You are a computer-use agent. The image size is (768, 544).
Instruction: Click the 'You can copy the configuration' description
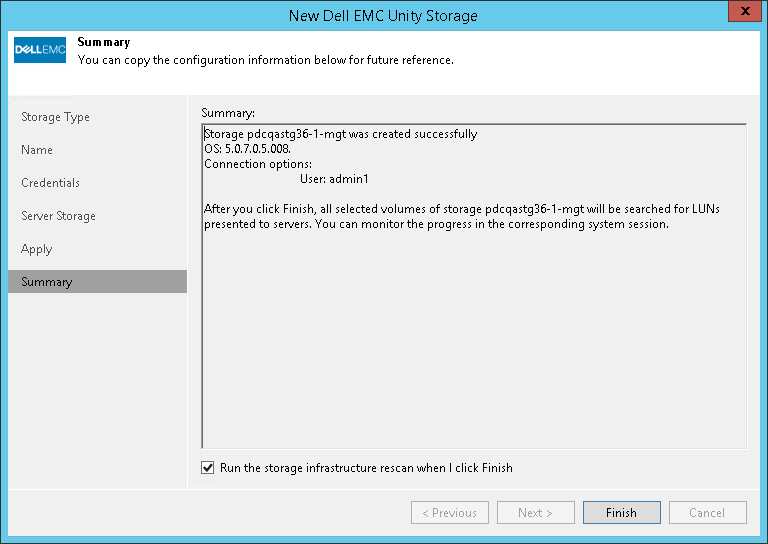click(x=265, y=60)
